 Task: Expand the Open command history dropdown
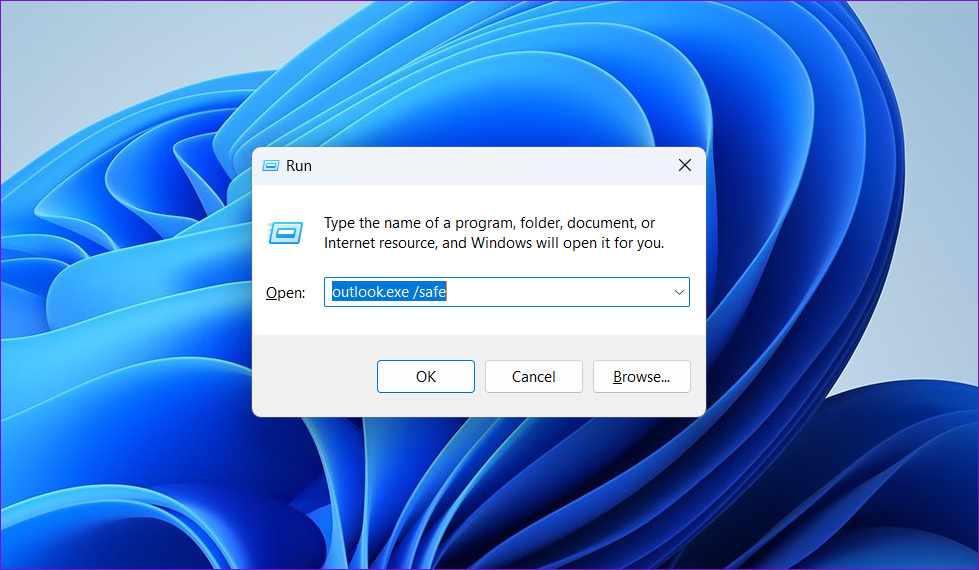(679, 292)
